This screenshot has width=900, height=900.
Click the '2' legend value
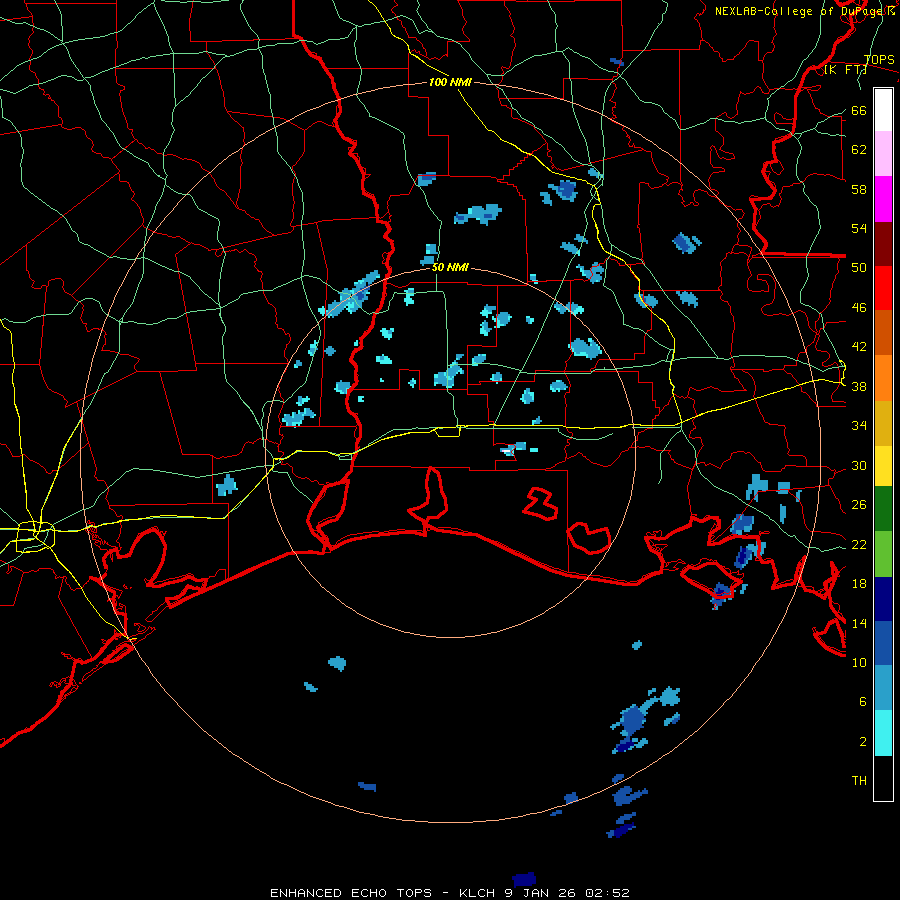(863, 742)
